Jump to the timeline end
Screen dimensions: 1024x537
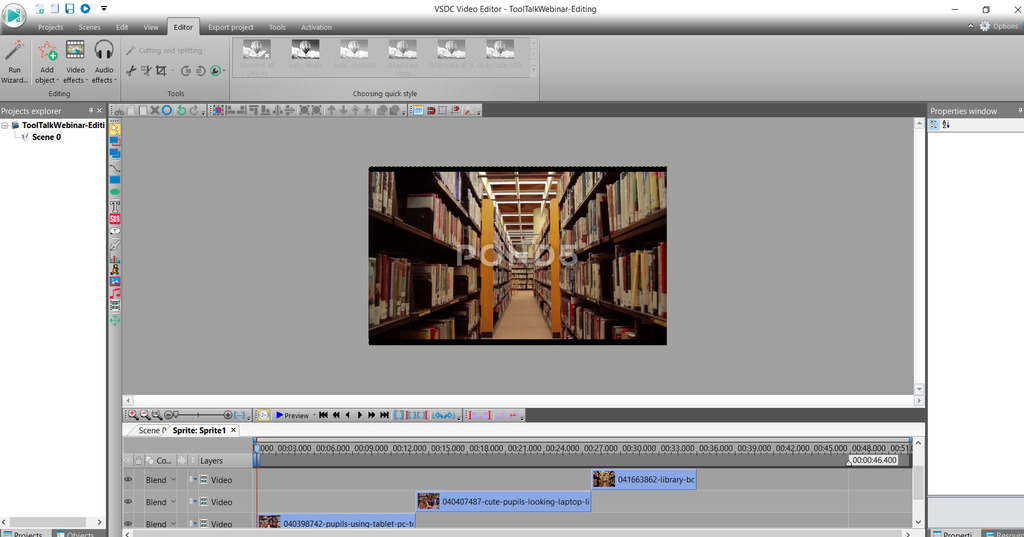tap(384, 415)
